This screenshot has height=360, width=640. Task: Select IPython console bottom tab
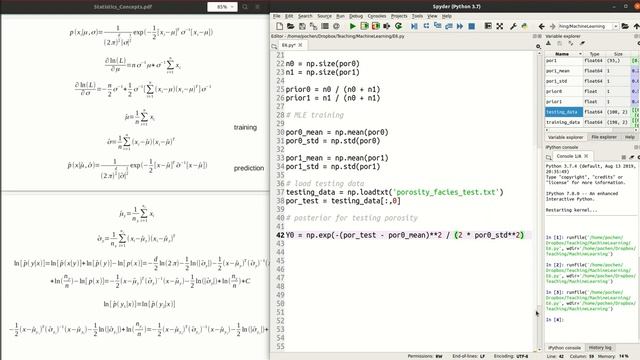564,347
